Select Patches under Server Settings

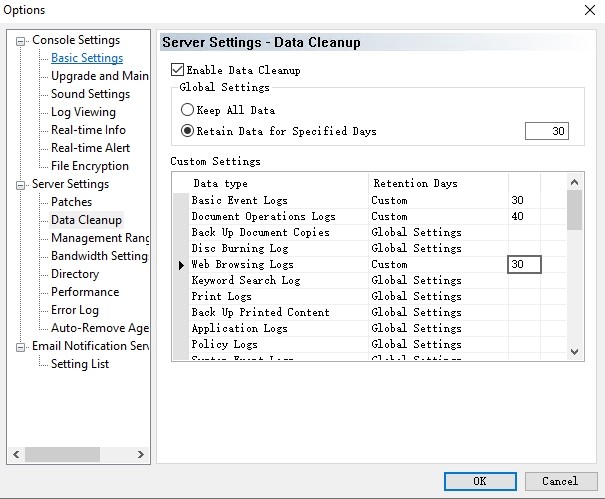[71, 202]
